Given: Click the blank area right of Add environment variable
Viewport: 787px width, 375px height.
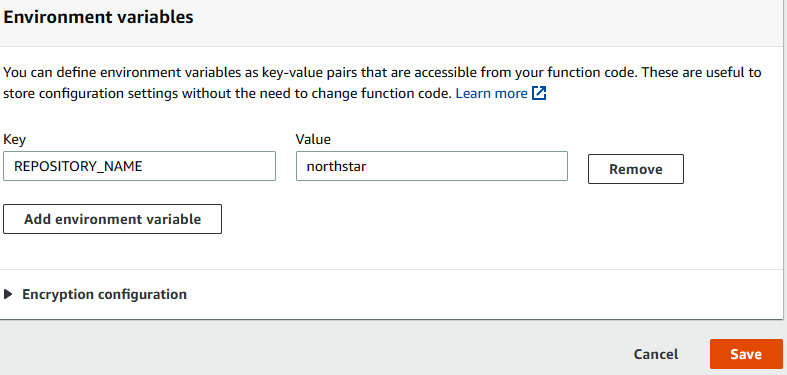Looking at the screenshot, I should pyautogui.click(x=497, y=219).
